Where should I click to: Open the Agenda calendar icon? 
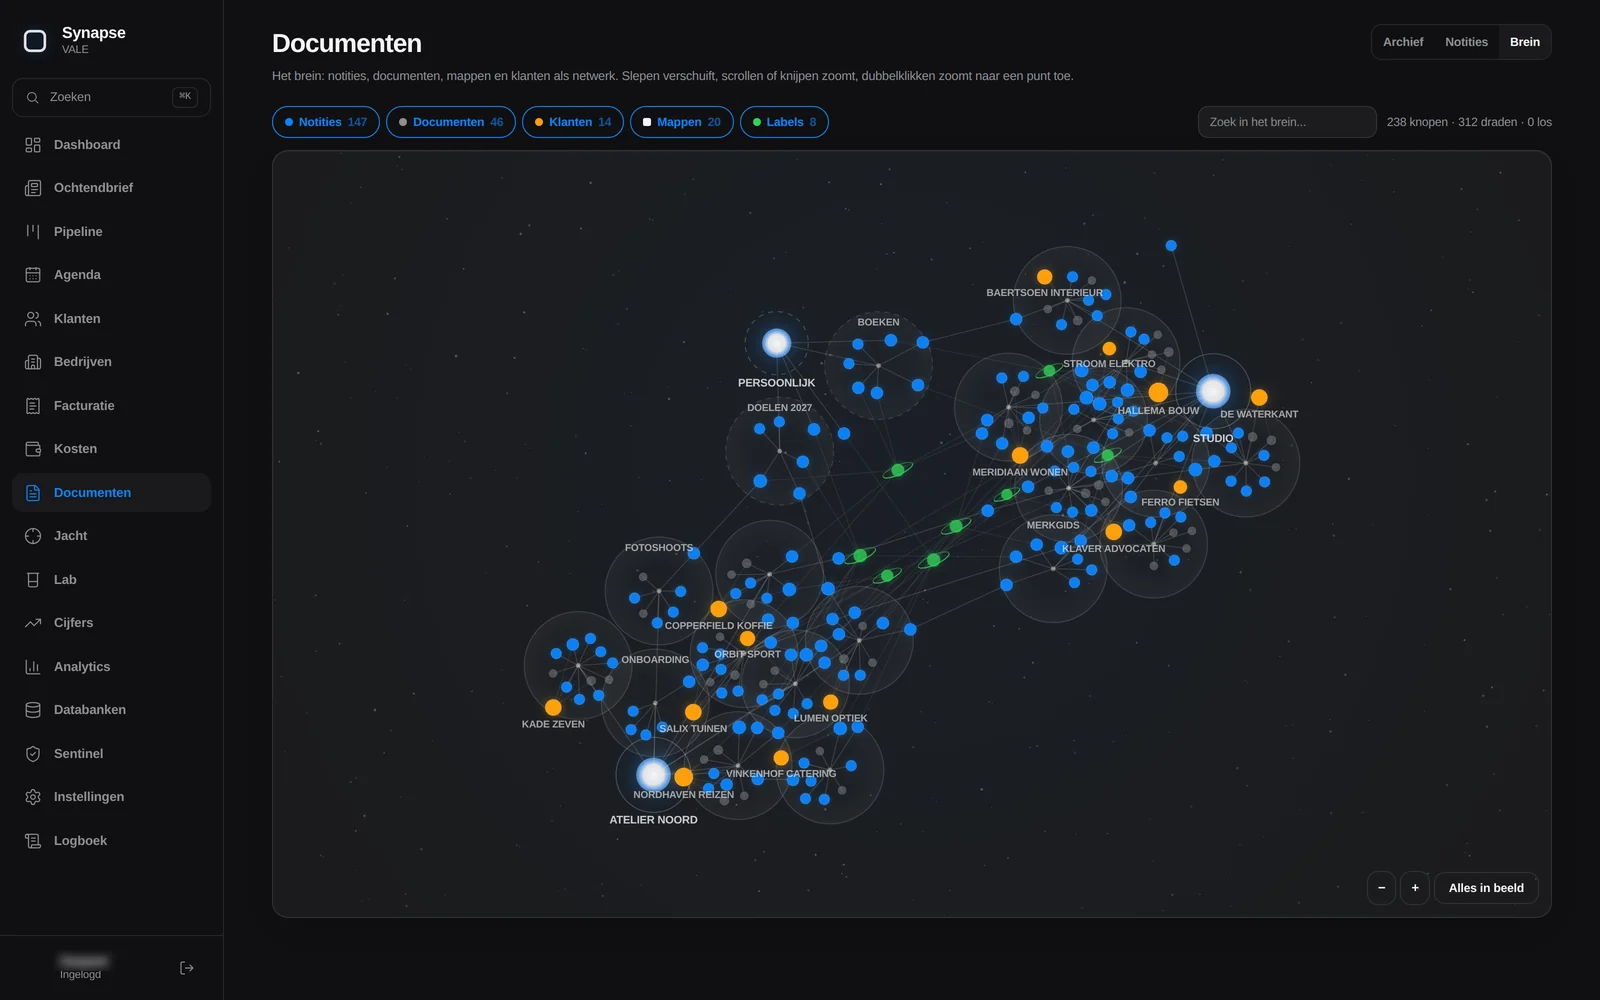pos(33,275)
